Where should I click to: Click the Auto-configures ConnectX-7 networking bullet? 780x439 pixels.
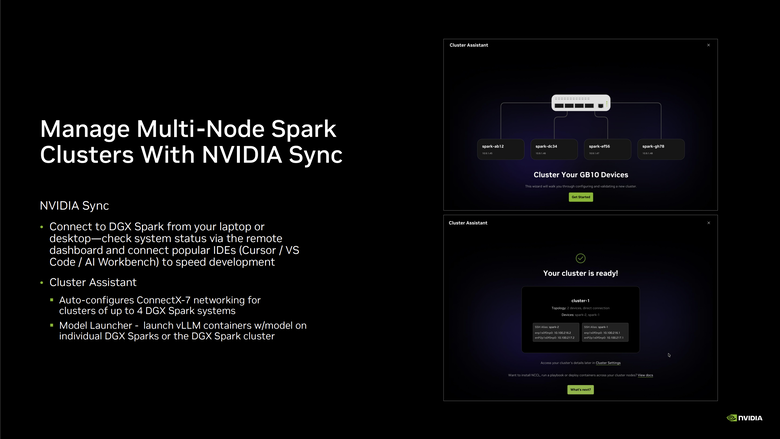pyautogui.click(x=160, y=305)
